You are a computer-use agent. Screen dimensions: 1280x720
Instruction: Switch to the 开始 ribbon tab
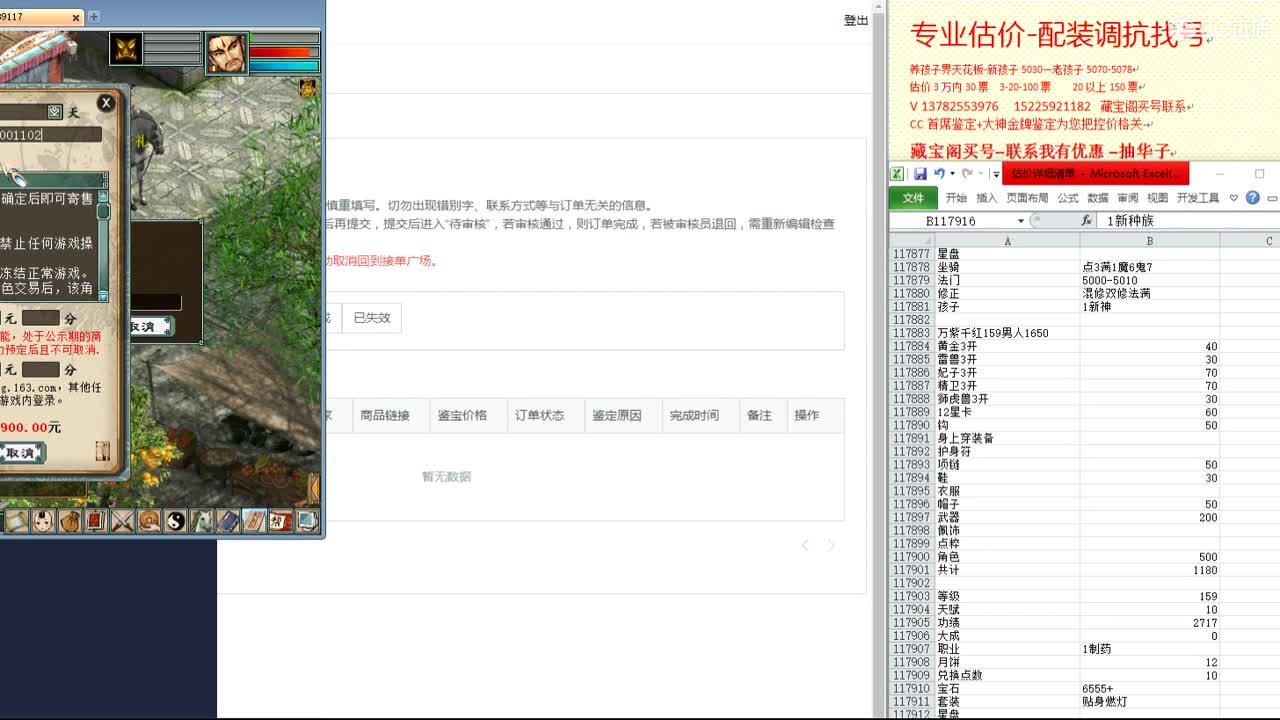coord(956,198)
